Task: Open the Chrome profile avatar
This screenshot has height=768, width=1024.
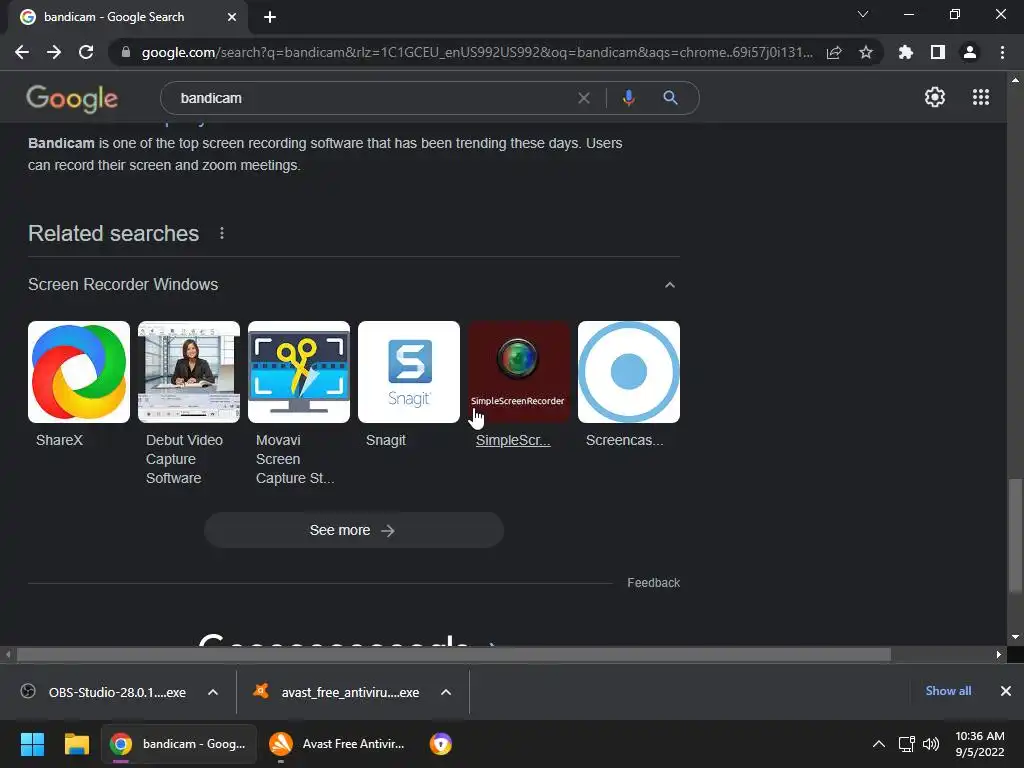Action: pos(970,52)
